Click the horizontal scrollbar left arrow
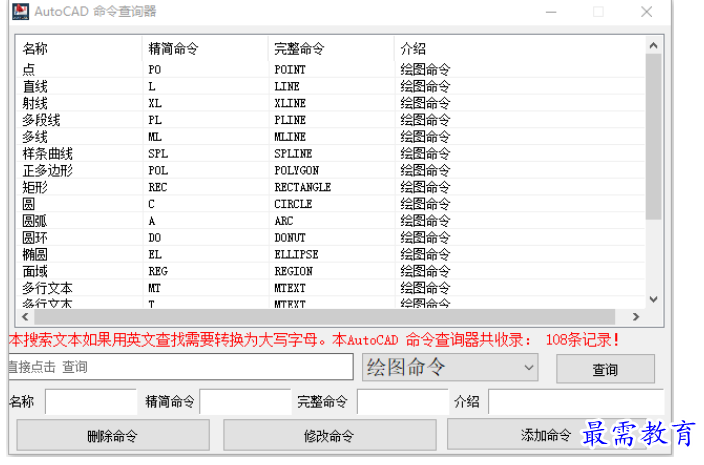The height and width of the screenshot is (465, 704). (25, 317)
